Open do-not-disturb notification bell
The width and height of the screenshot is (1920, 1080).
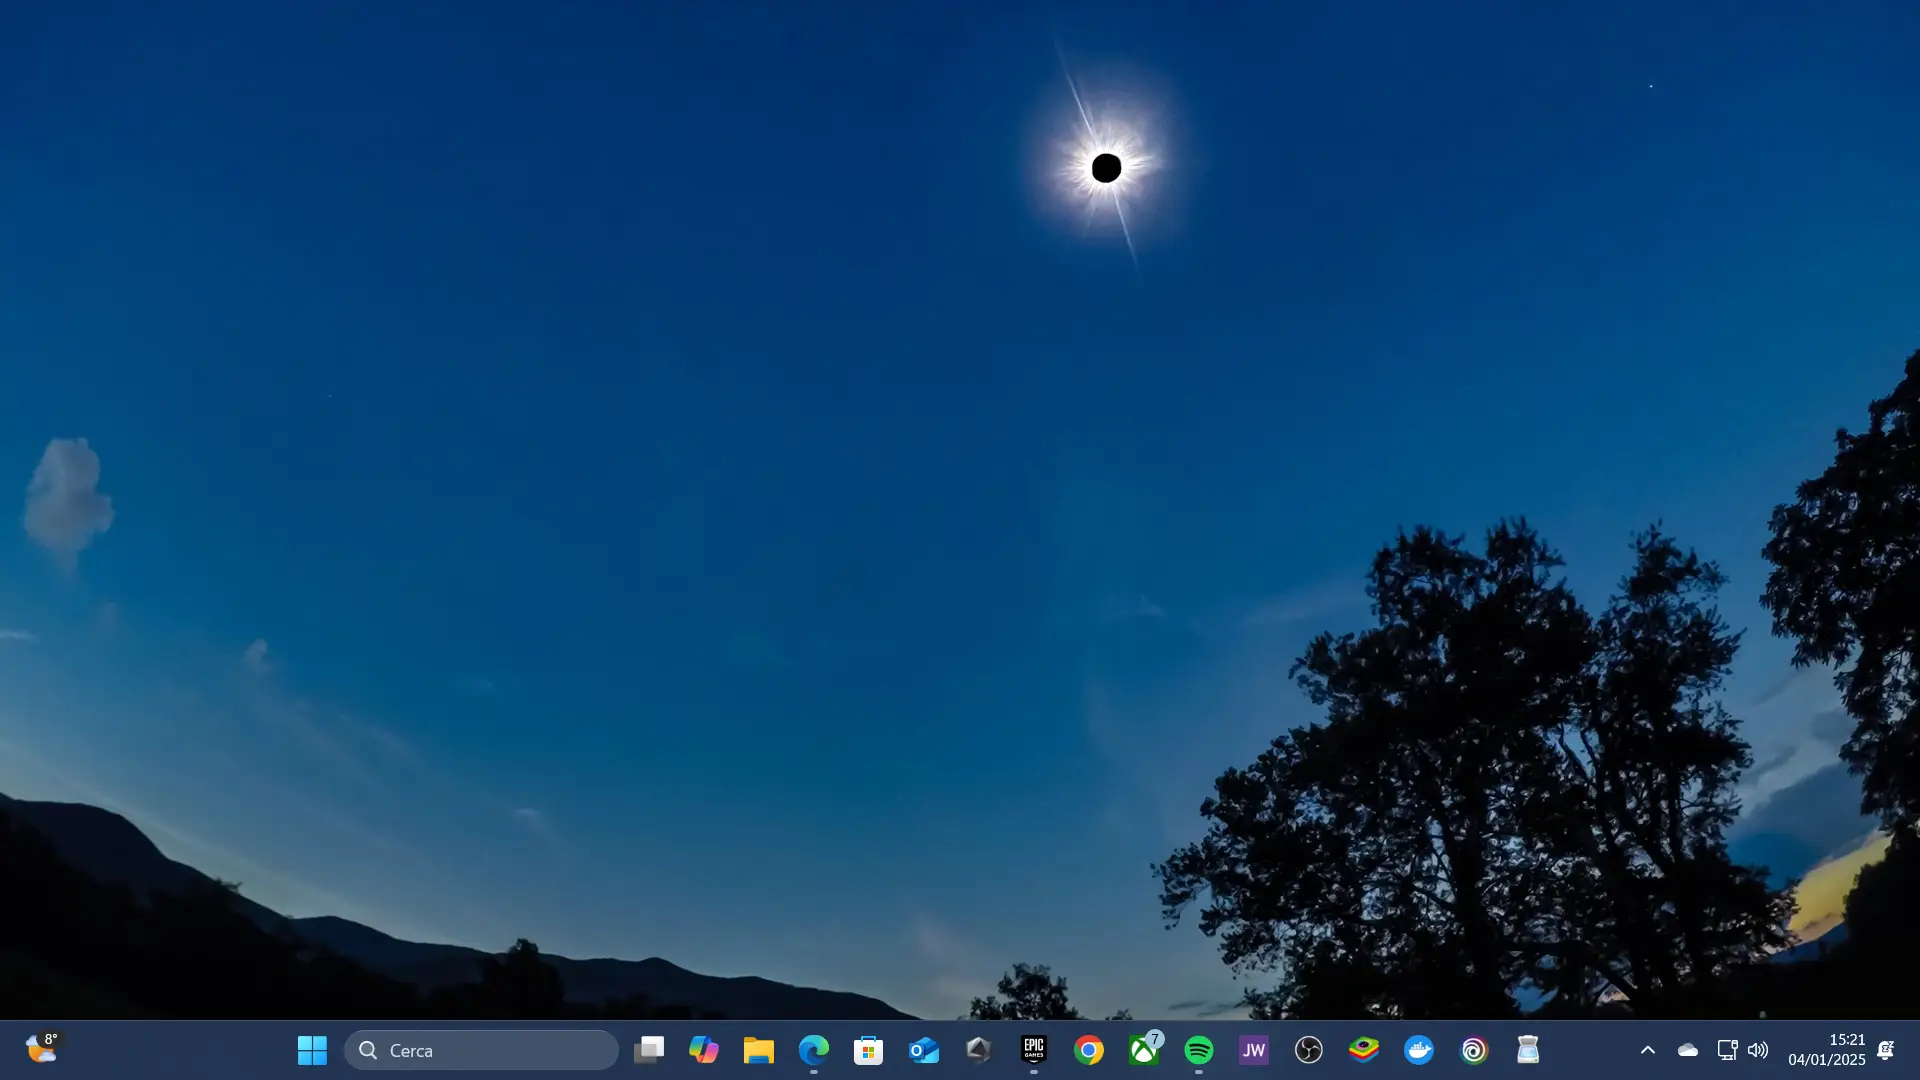pos(1886,1050)
